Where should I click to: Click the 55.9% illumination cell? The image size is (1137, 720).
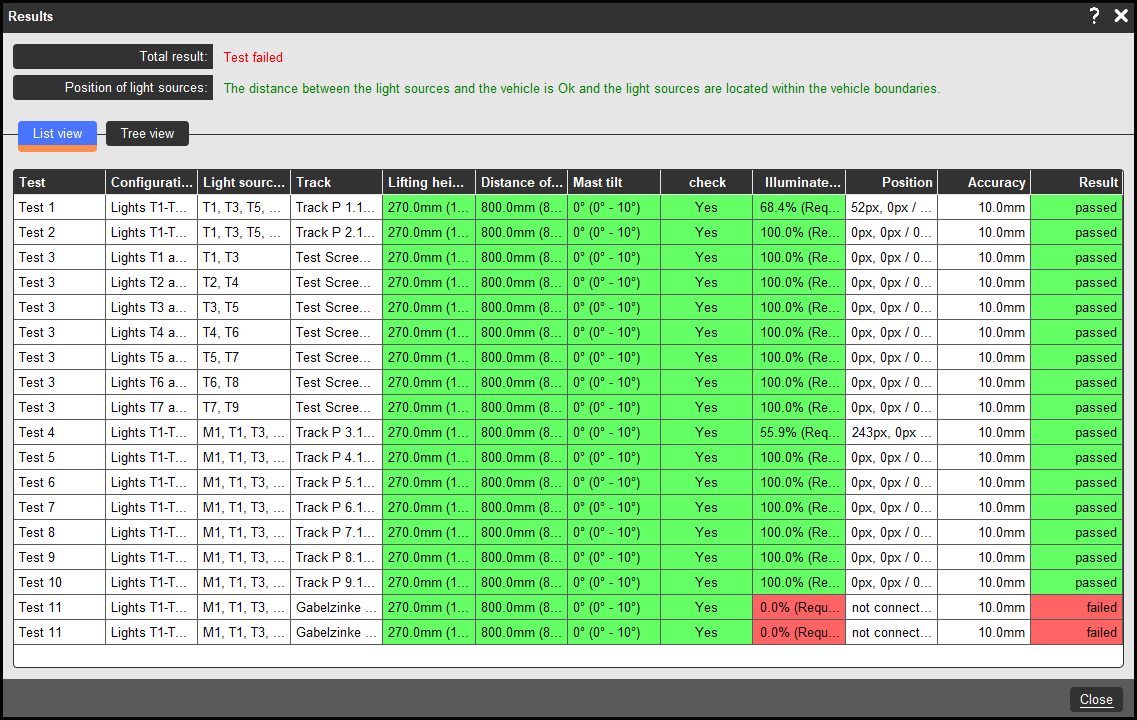[799, 433]
